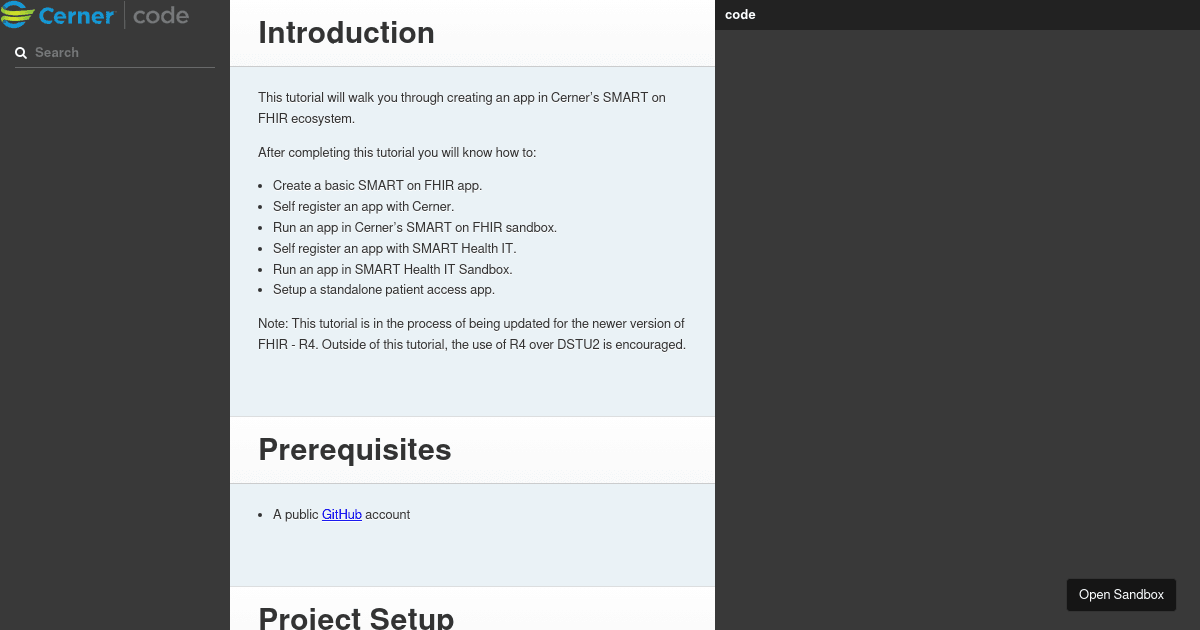Select the bullet about creating a SMART on FHIR app
Screen dimensions: 1200x630
click(x=377, y=185)
